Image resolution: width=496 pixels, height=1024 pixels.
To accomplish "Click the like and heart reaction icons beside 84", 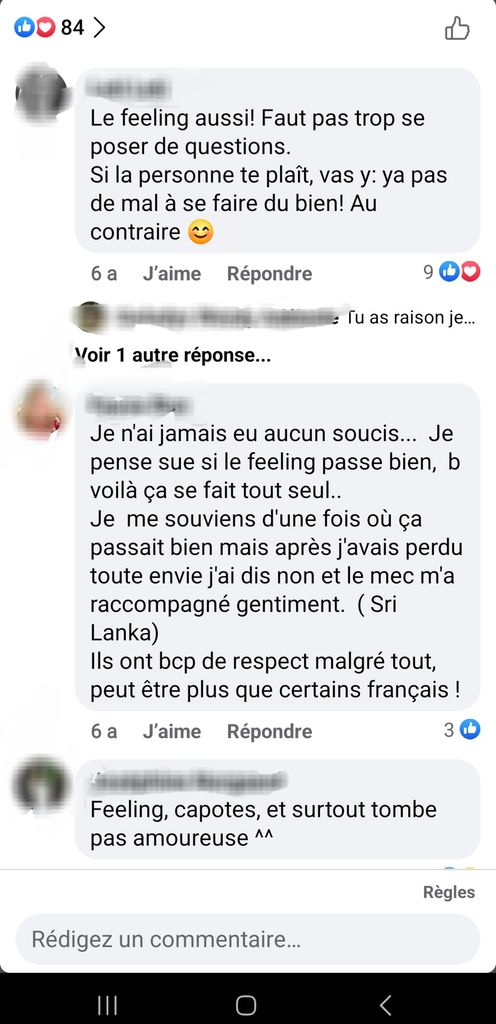I will tap(35, 27).
